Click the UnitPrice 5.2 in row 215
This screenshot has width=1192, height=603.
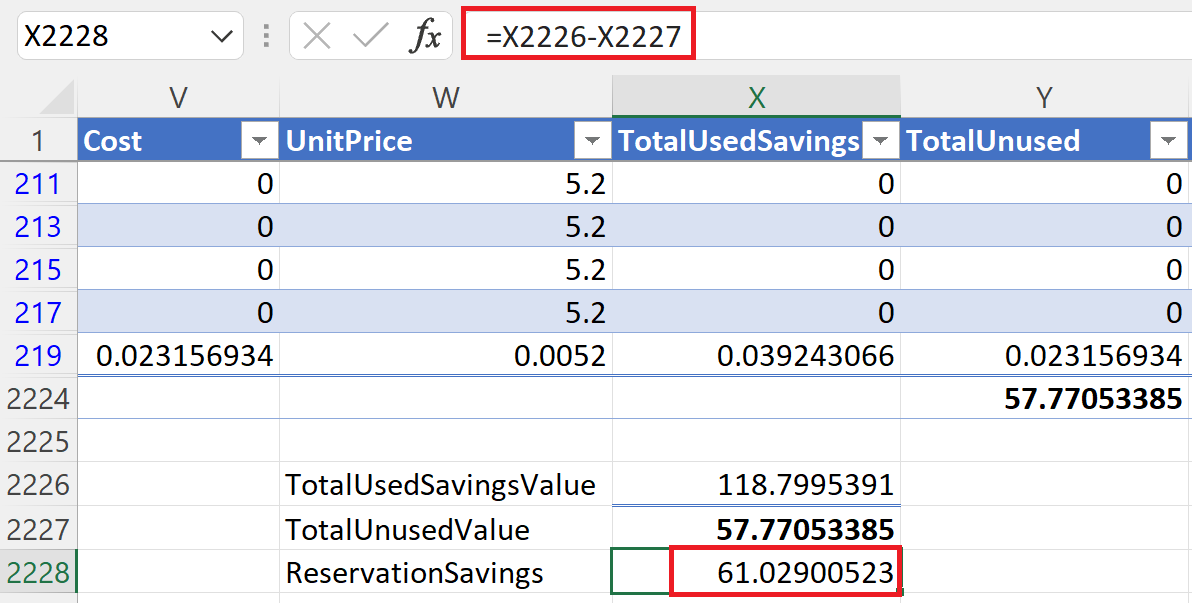445,270
